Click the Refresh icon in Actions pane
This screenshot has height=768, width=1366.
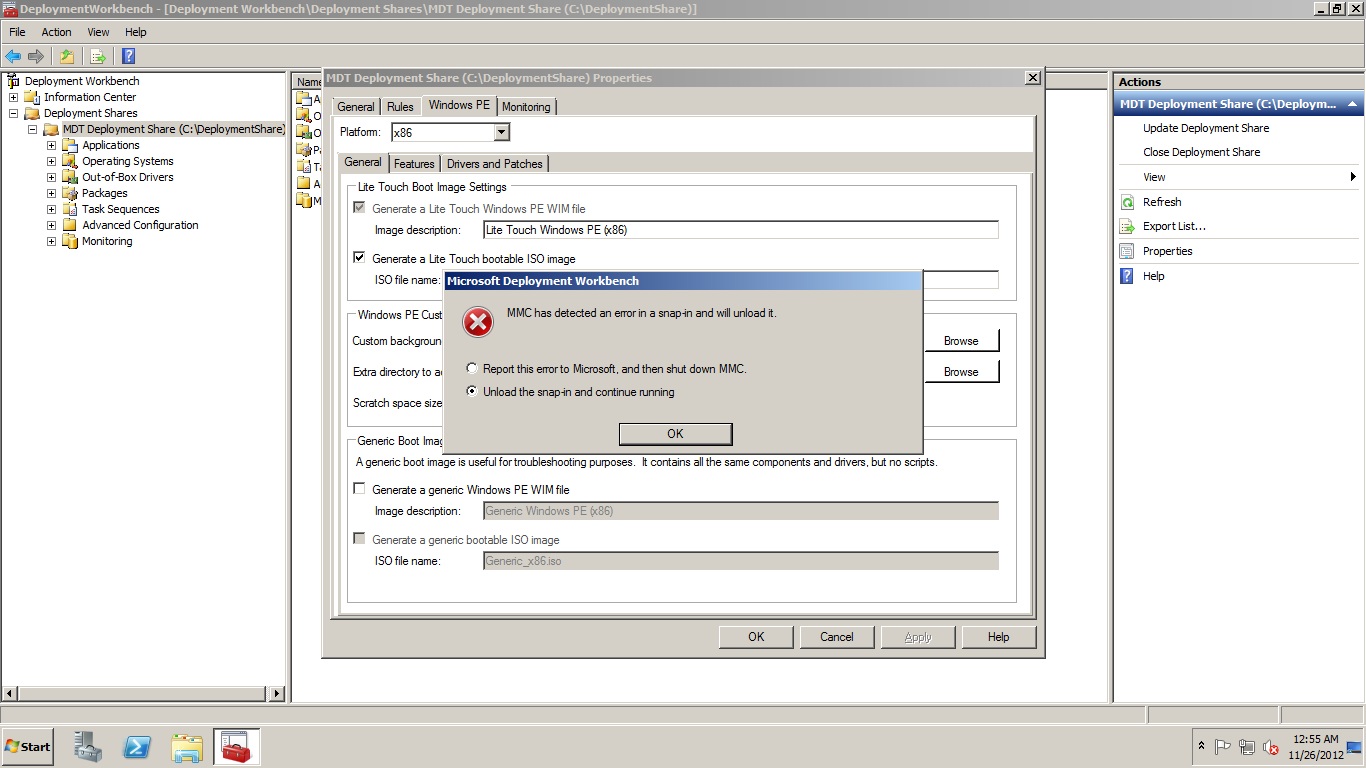click(1127, 202)
